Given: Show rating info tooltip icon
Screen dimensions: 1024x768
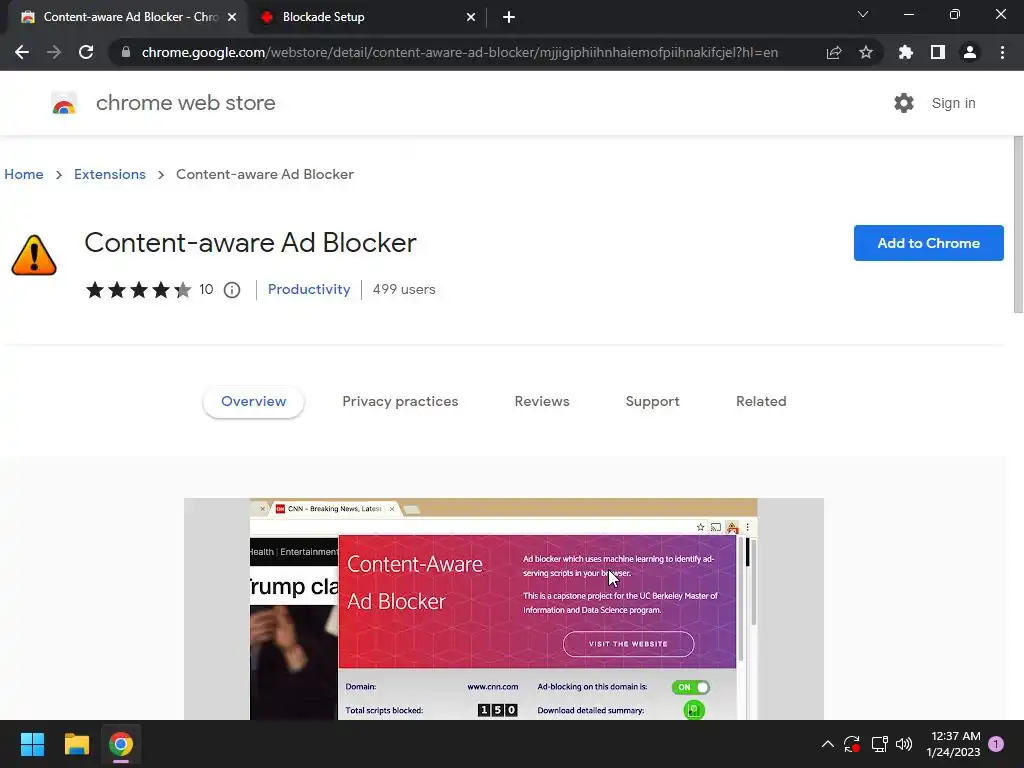Looking at the screenshot, I should click(x=232, y=289).
